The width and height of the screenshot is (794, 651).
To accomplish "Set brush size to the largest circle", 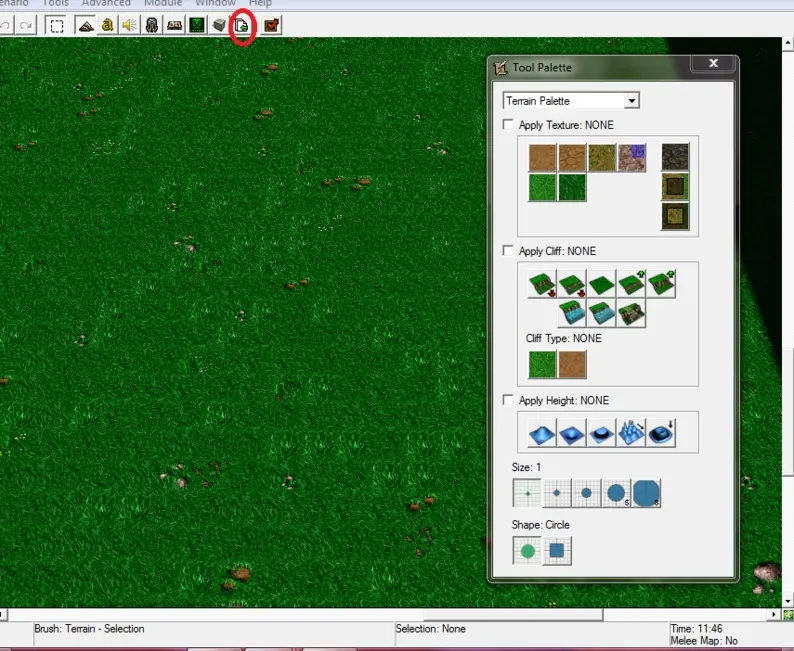I will tap(646, 493).
